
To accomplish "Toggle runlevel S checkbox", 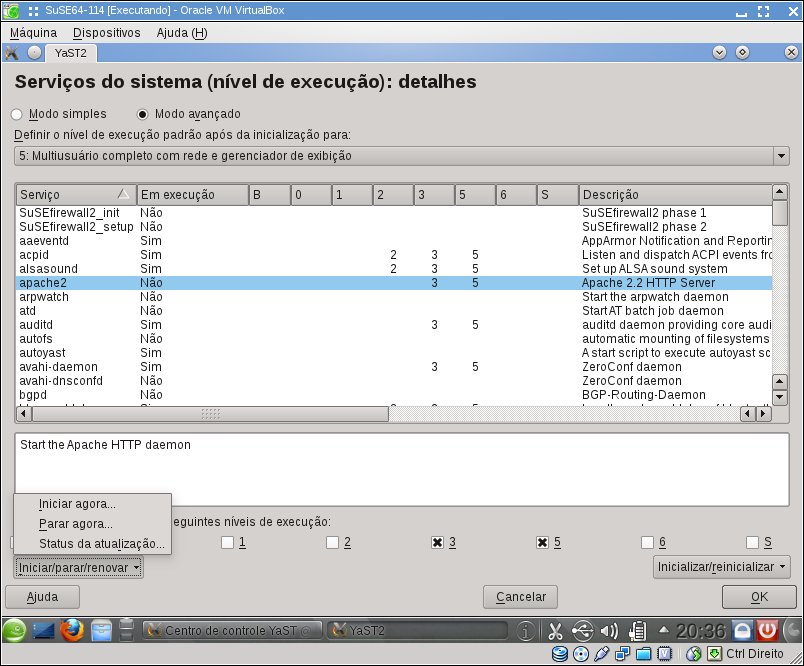I will 753,542.
